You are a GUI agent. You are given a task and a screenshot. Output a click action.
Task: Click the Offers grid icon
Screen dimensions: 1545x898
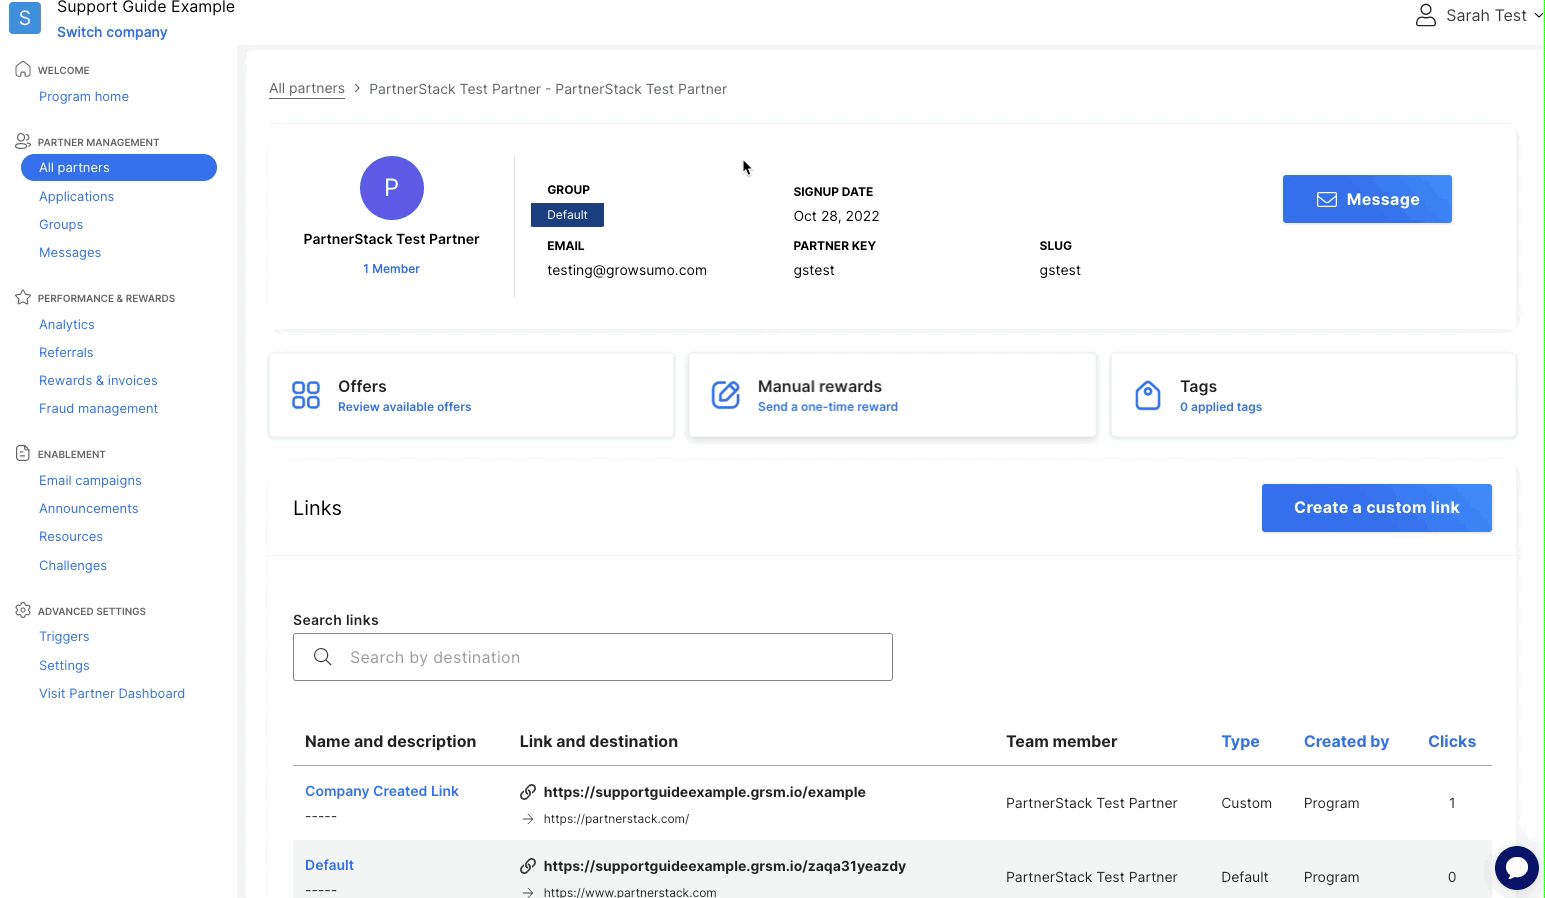pos(306,395)
